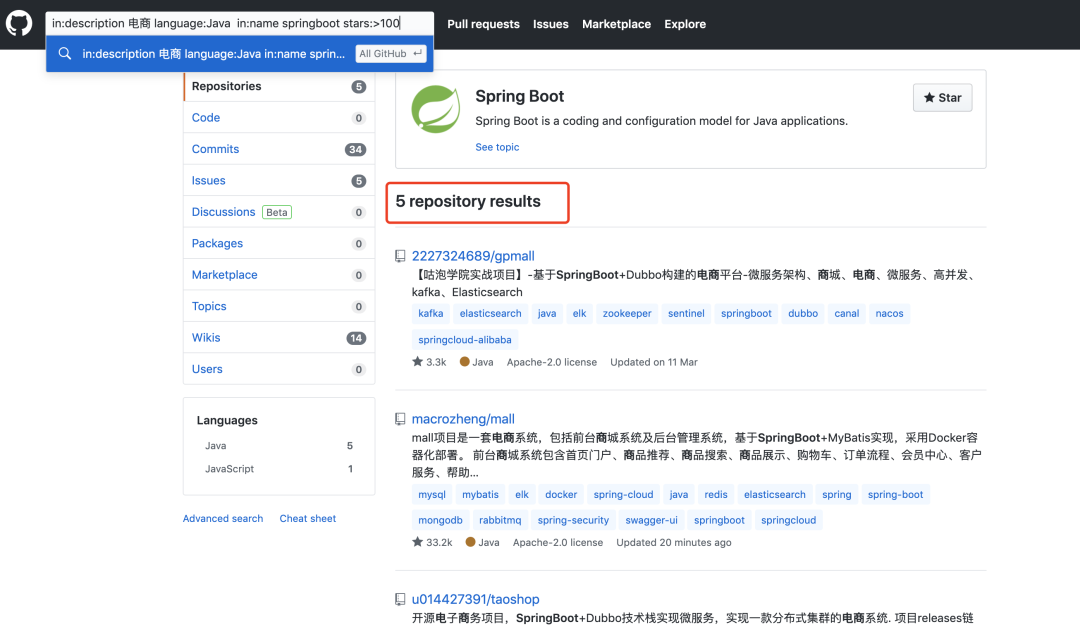Select the Topics results filter

pos(279,307)
